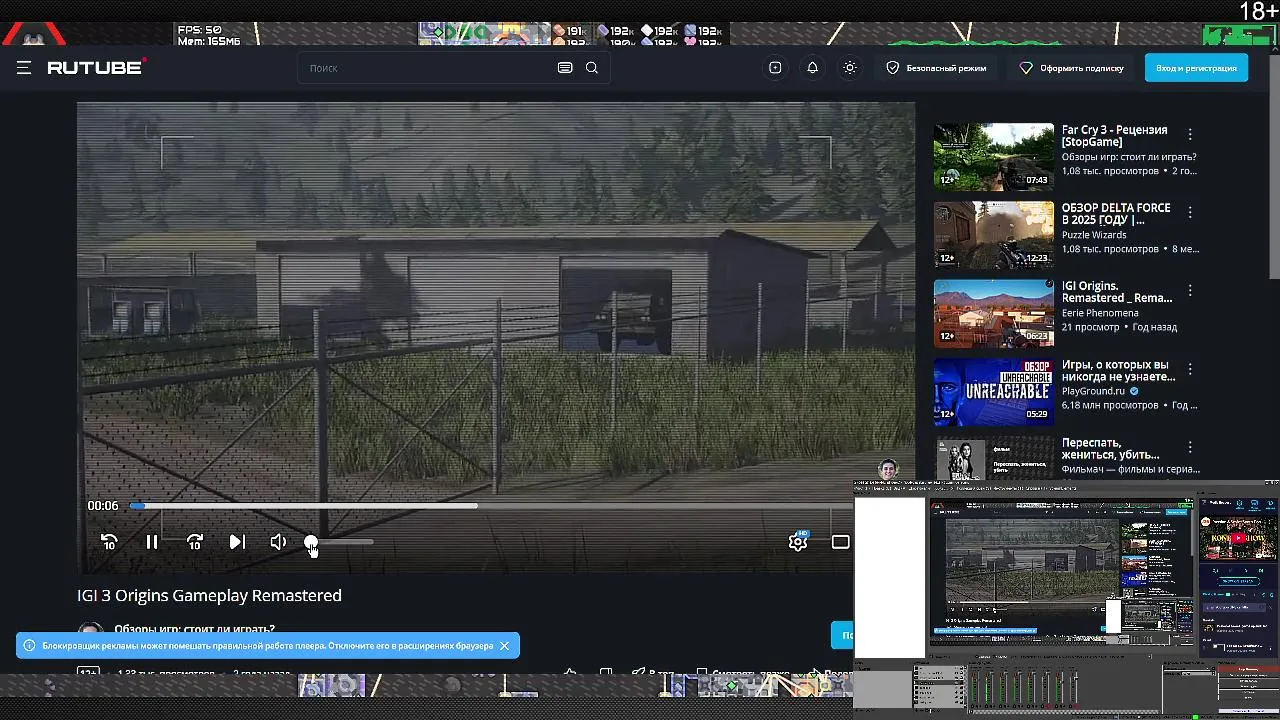The width and height of the screenshot is (1280, 720).
Task: Open Переспать, жениться, убить thumbnail
Action: pos(993,458)
